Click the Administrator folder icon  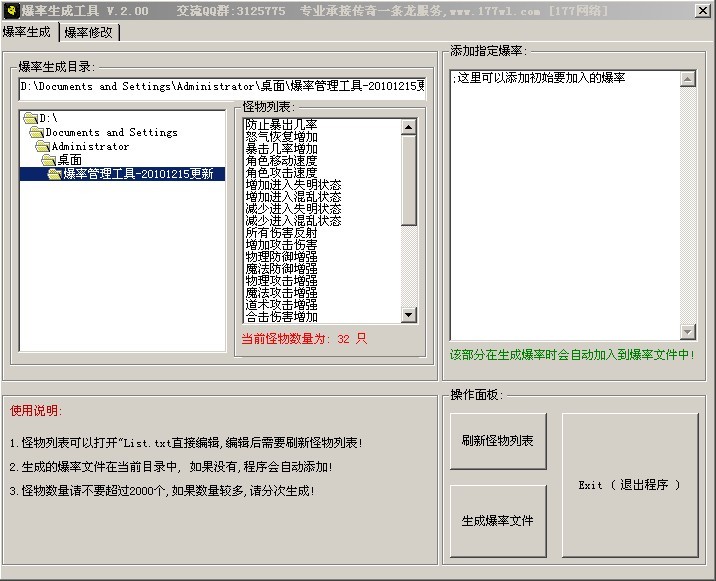(43, 146)
